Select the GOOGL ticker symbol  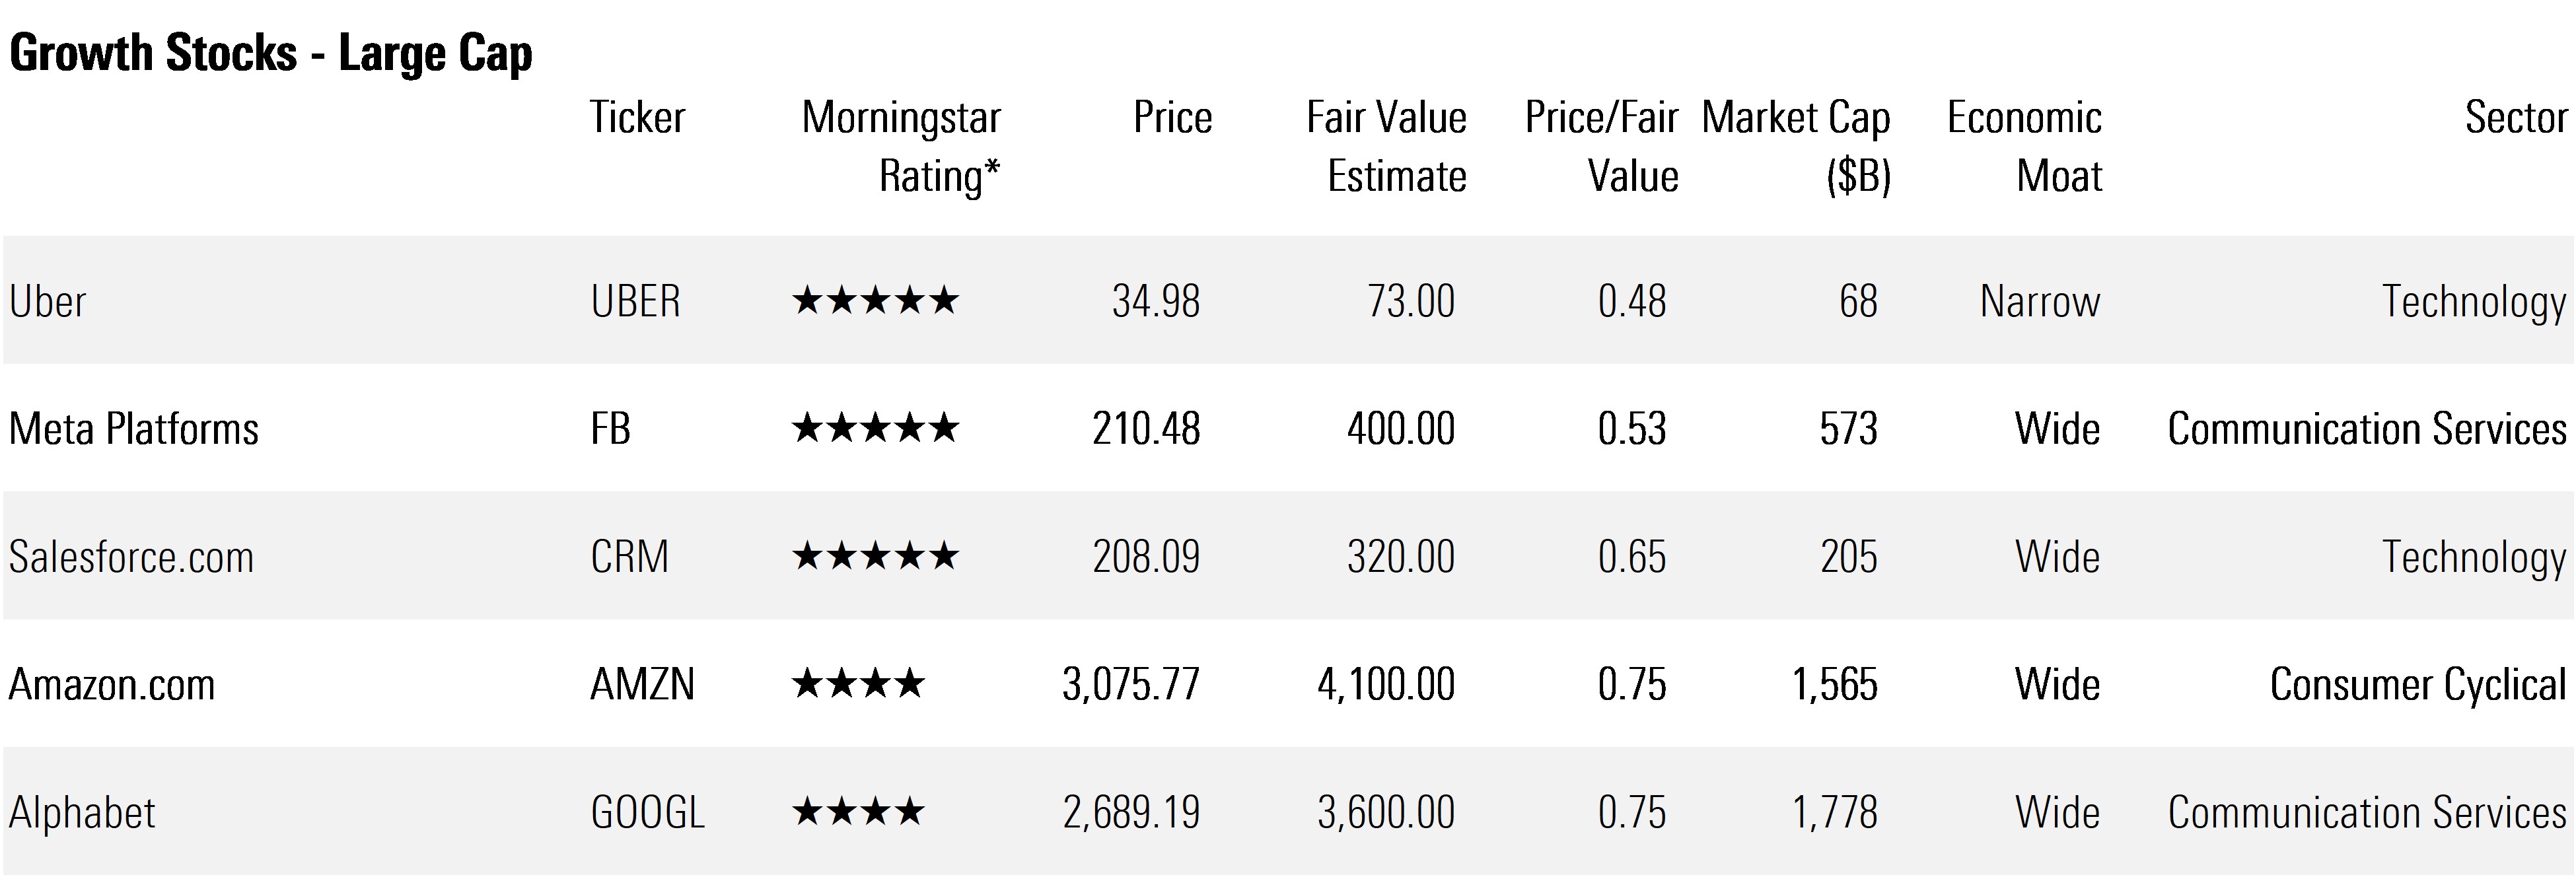tap(648, 812)
